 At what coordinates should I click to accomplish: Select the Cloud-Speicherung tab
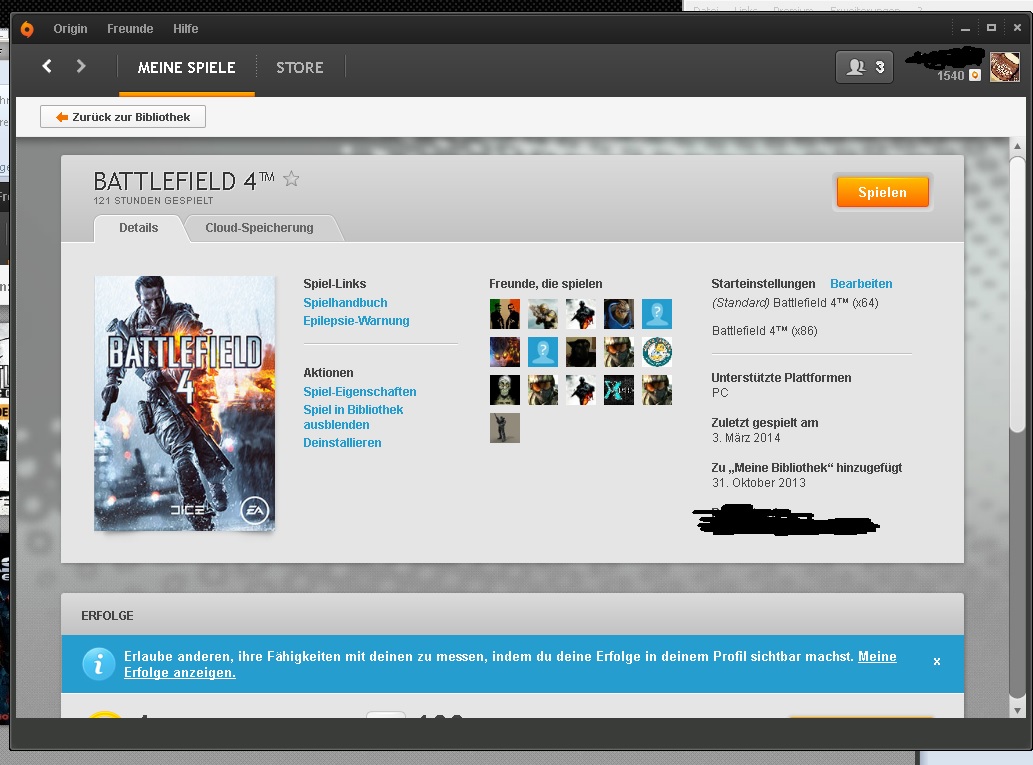(260, 228)
